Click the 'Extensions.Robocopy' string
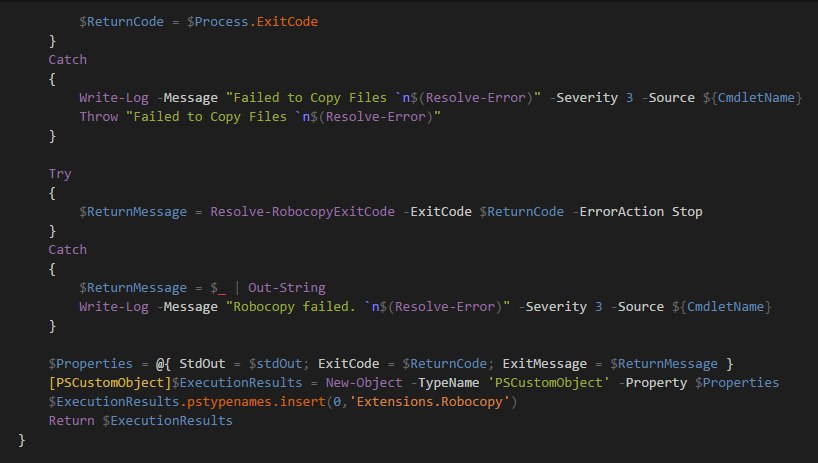This screenshot has height=463, width=818. click(429, 401)
